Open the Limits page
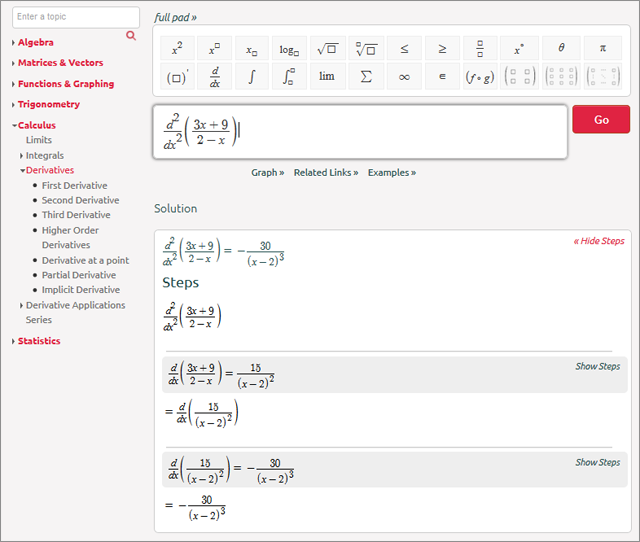 [39, 140]
